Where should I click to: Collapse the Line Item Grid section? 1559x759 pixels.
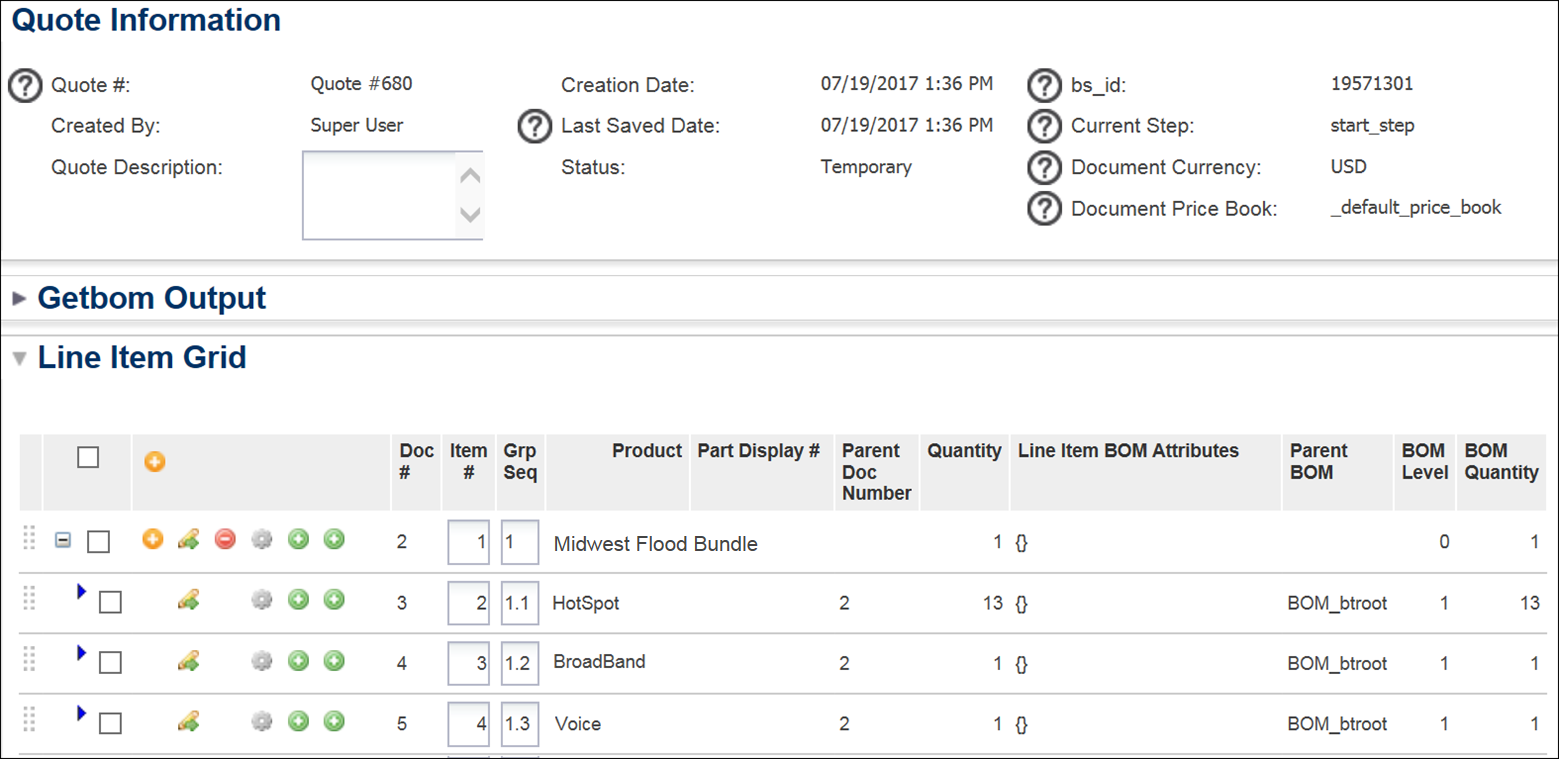[x=19, y=358]
